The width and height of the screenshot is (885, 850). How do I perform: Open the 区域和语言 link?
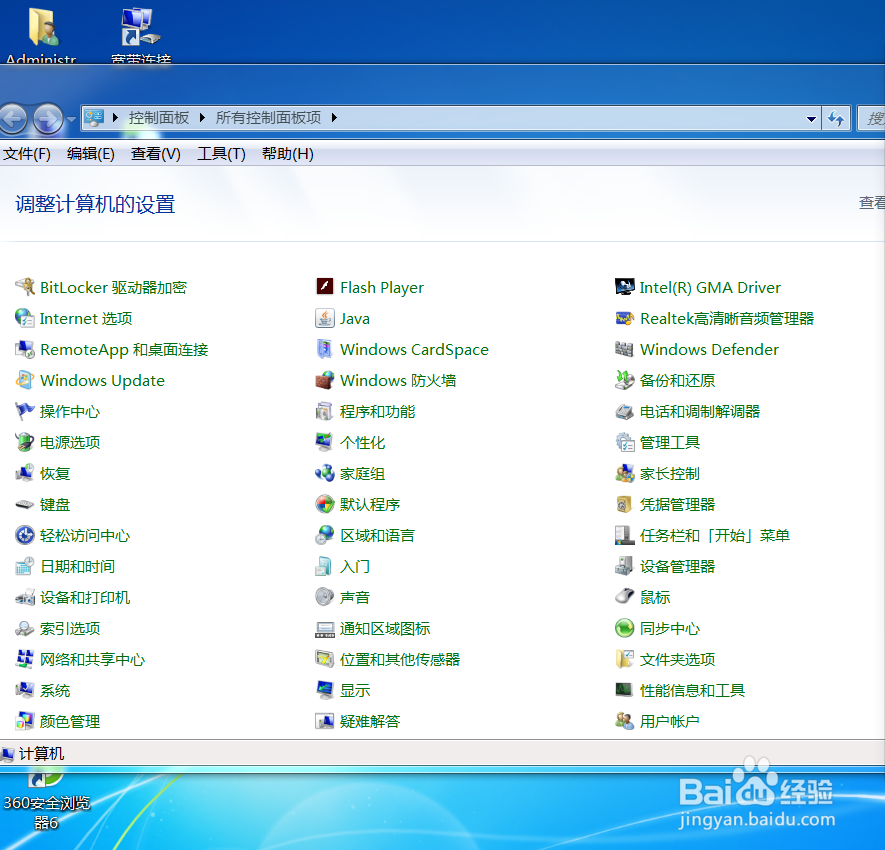377,536
